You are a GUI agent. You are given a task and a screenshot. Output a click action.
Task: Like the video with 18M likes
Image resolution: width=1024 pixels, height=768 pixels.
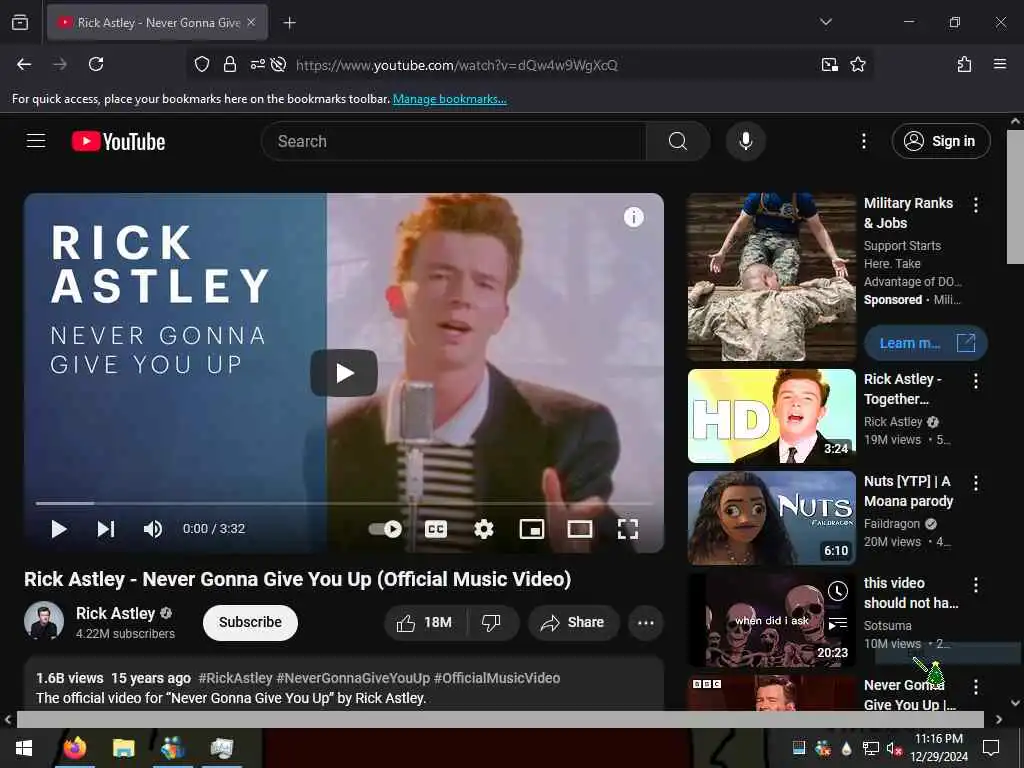[425, 622]
